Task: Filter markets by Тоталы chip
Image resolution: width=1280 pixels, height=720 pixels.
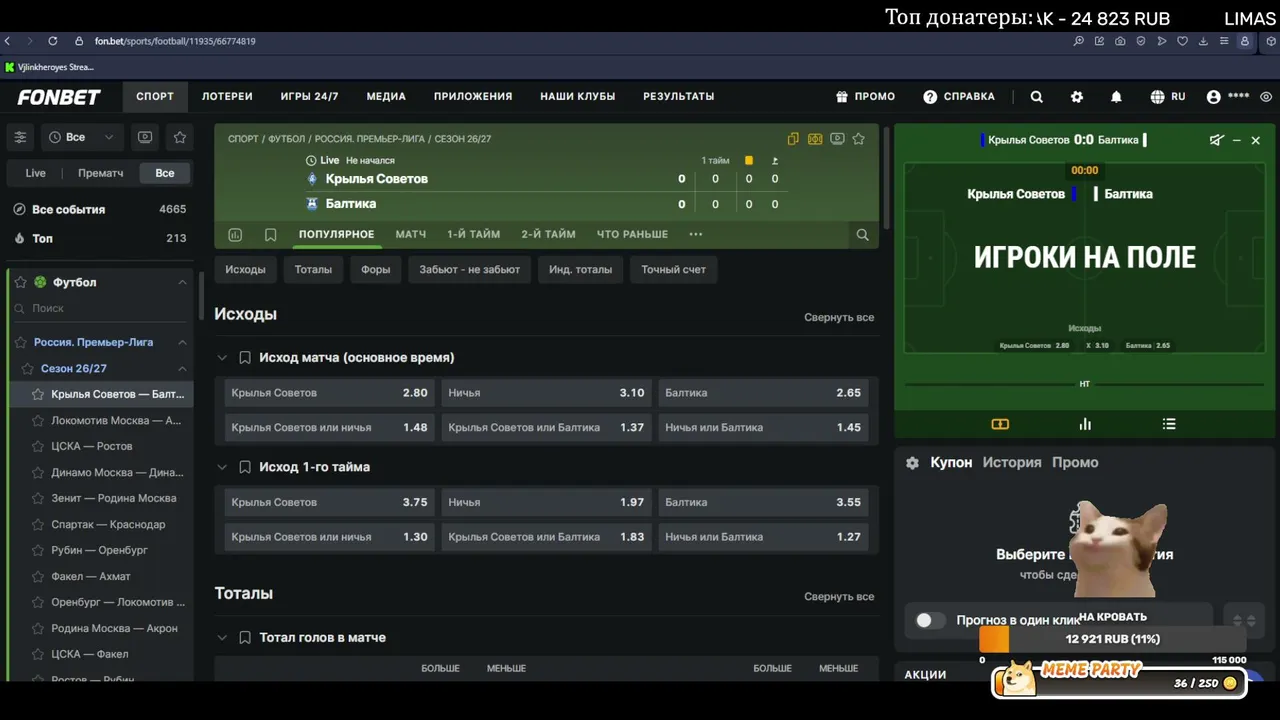Action: [313, 269]
